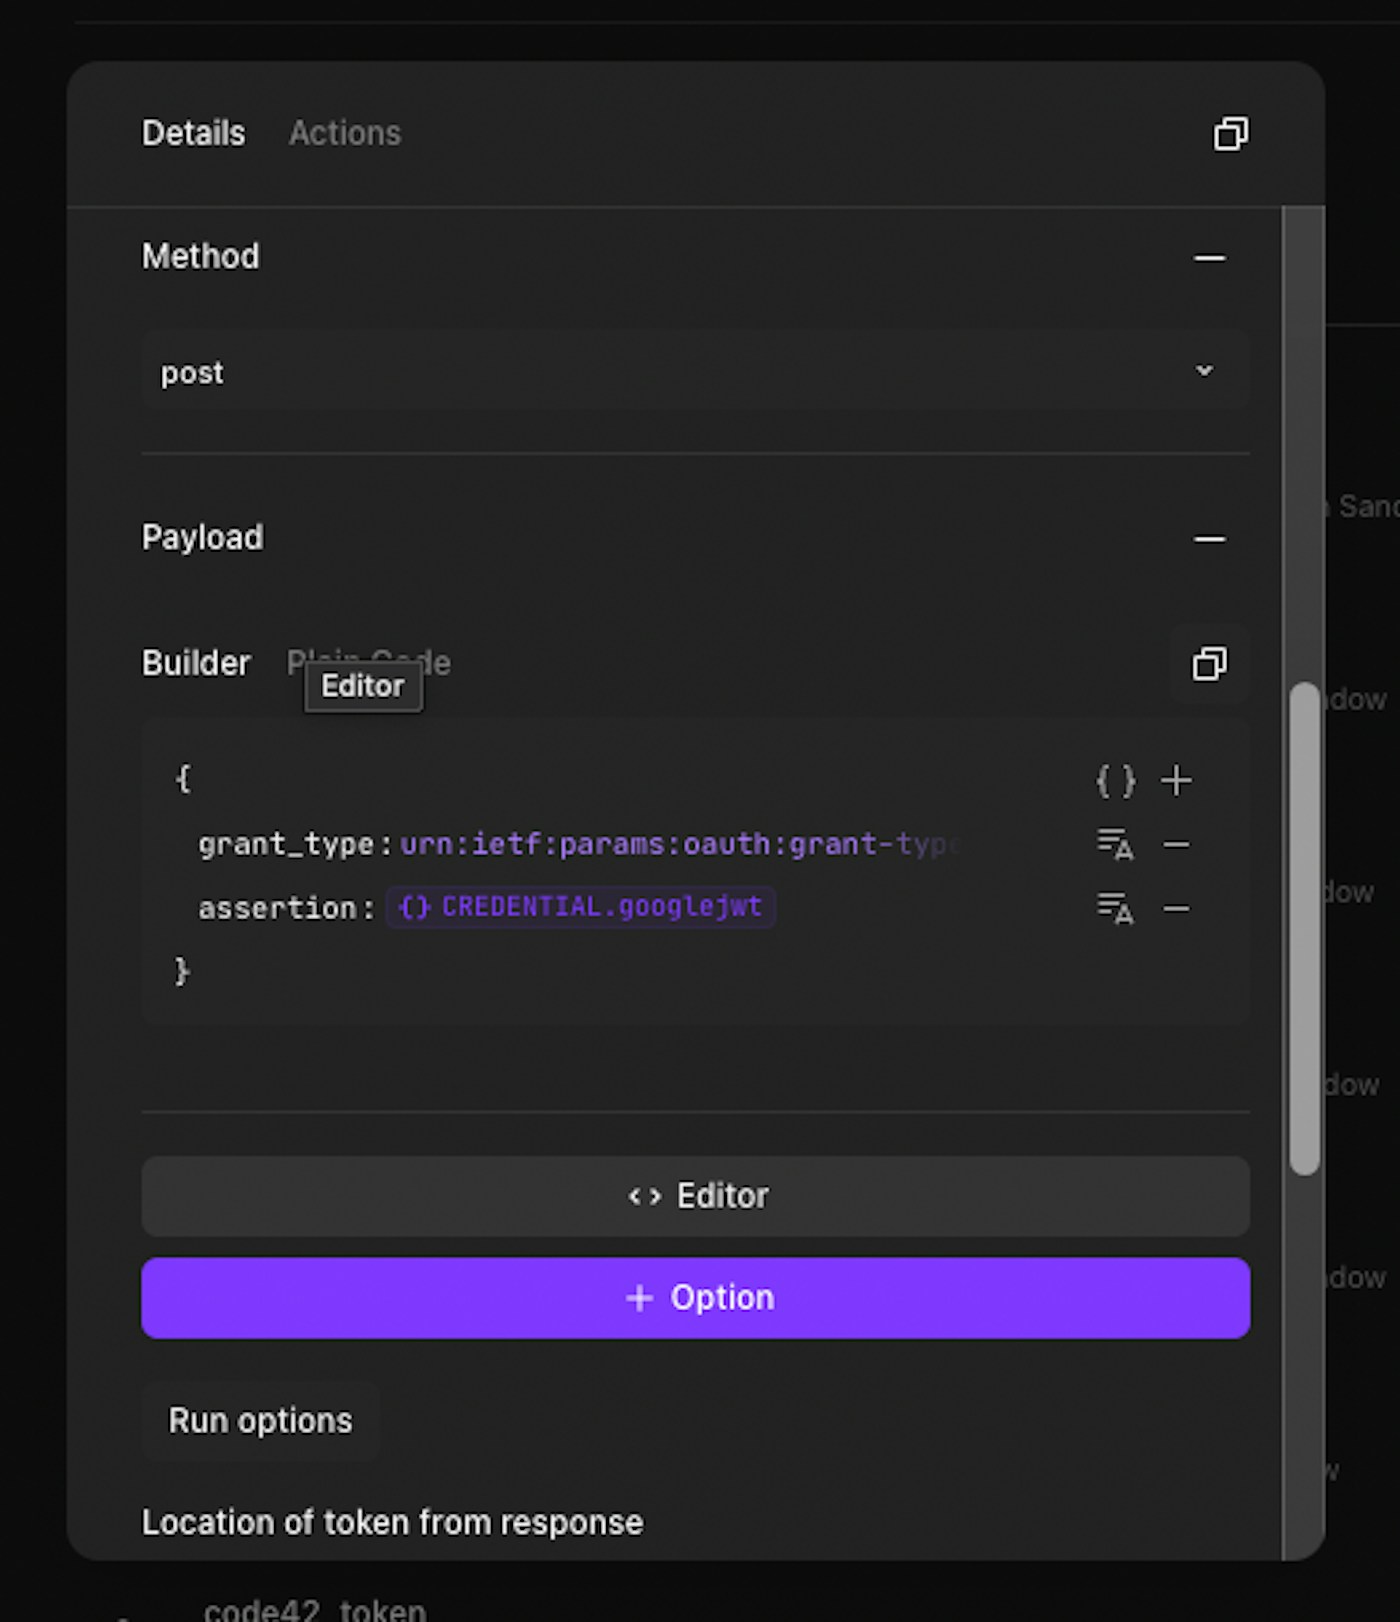Image resolution: width=1400 pixels, height=1622 pixels.
Task: Click the purple Option button
Action: 695,1298
